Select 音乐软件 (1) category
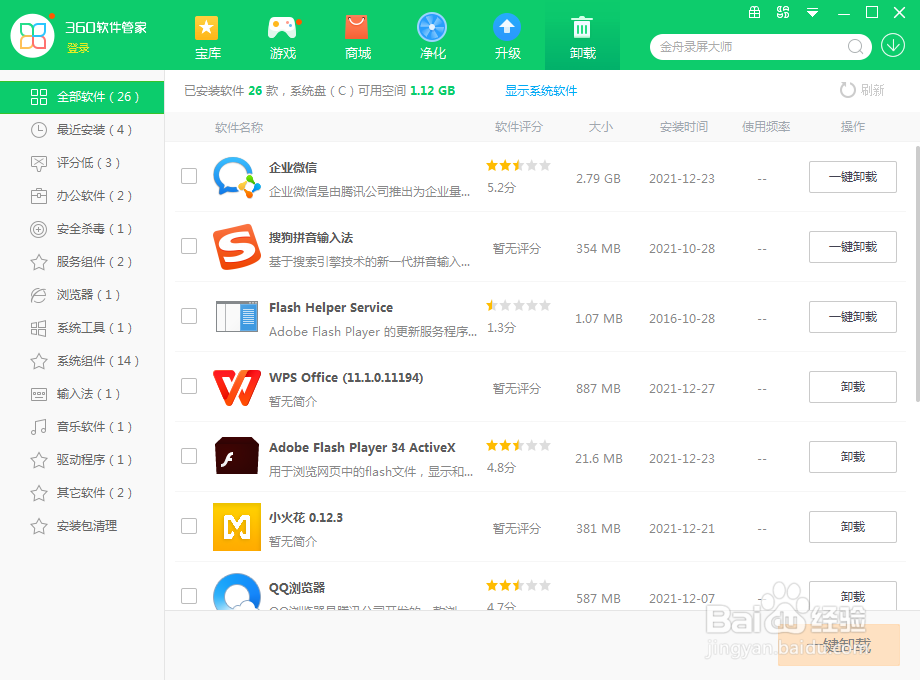The width and height of the screenshot is (920, 680). [82, 427]
